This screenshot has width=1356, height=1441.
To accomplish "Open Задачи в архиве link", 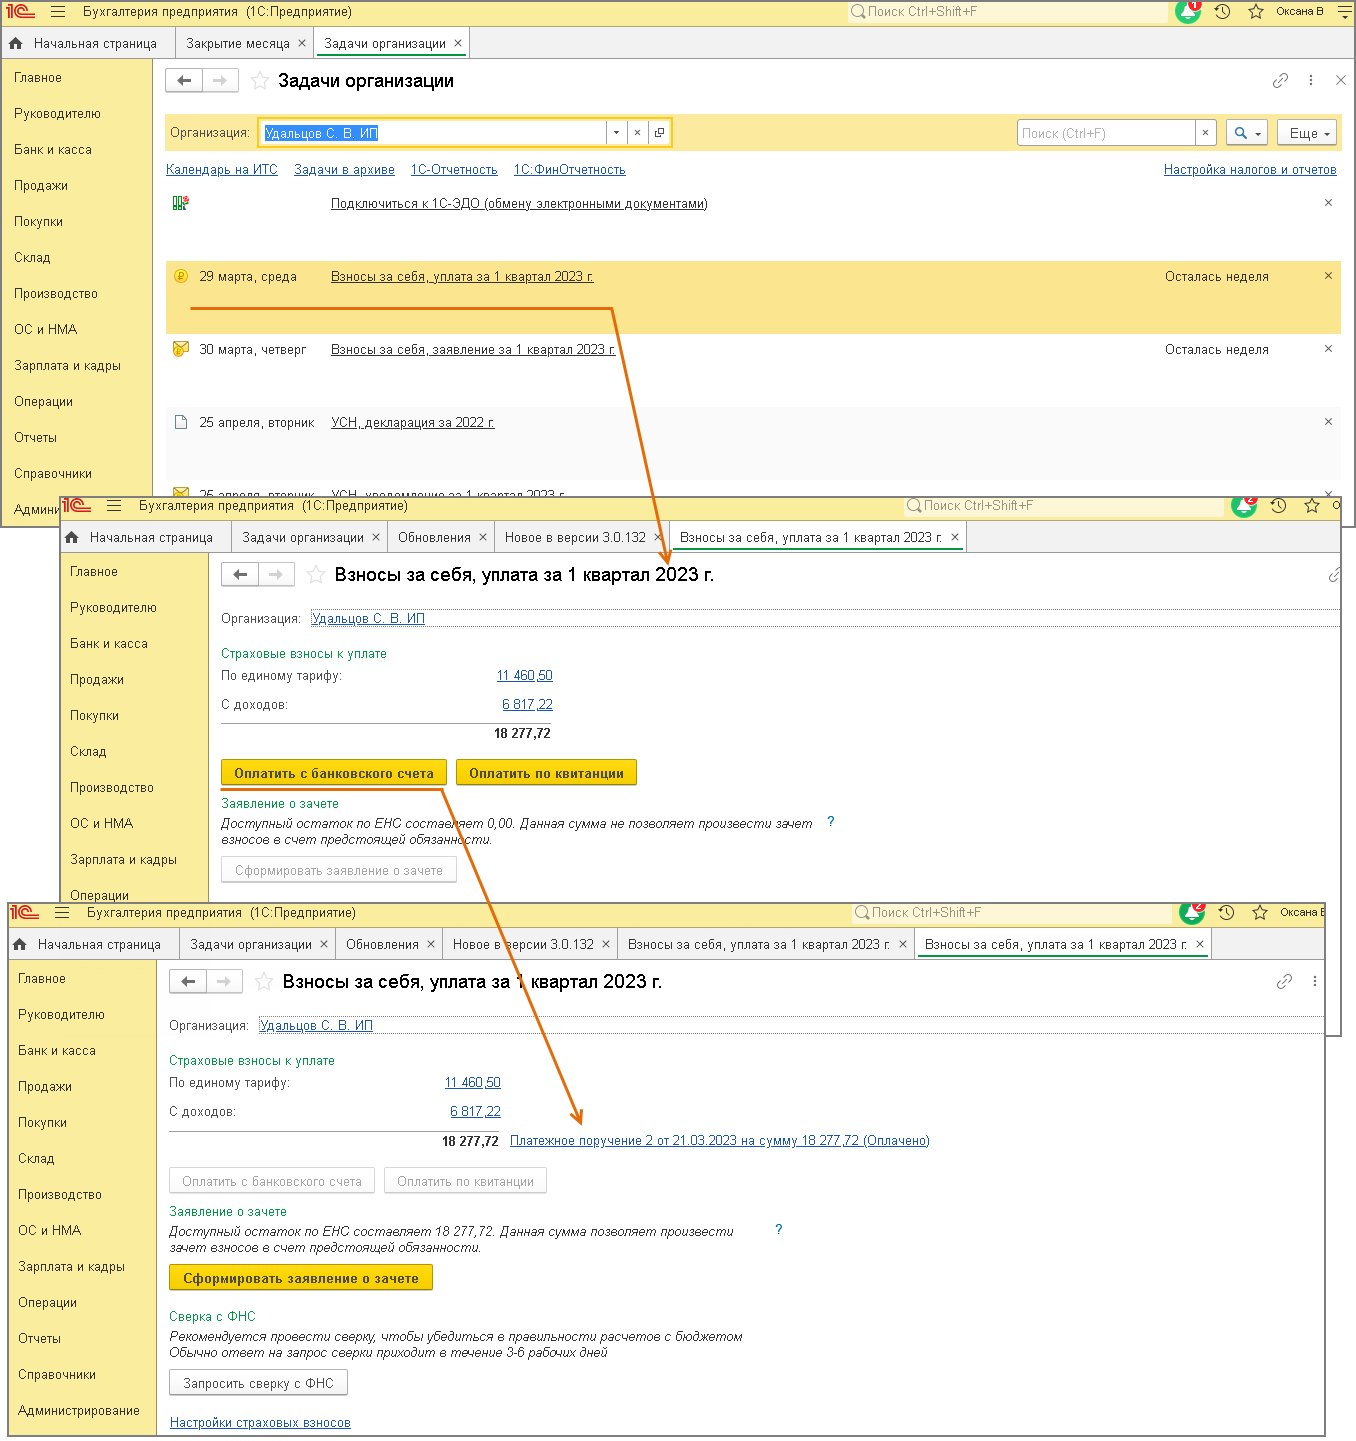I will (x=344, y=170).
